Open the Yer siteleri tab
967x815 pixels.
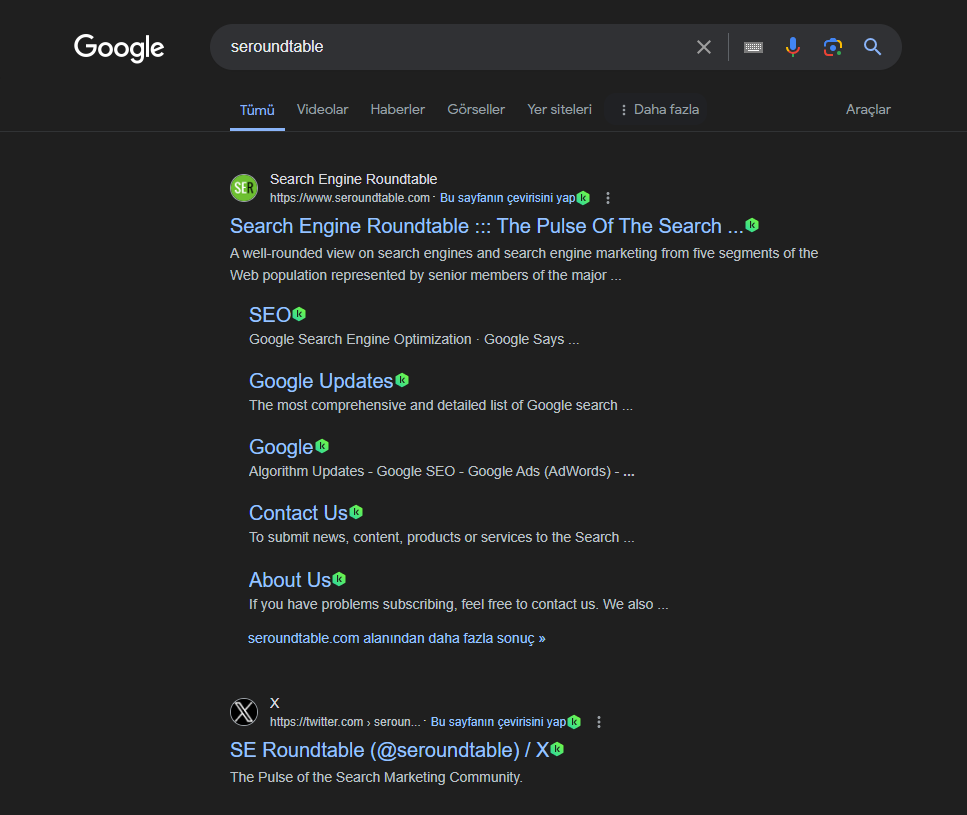click(559, 110)
